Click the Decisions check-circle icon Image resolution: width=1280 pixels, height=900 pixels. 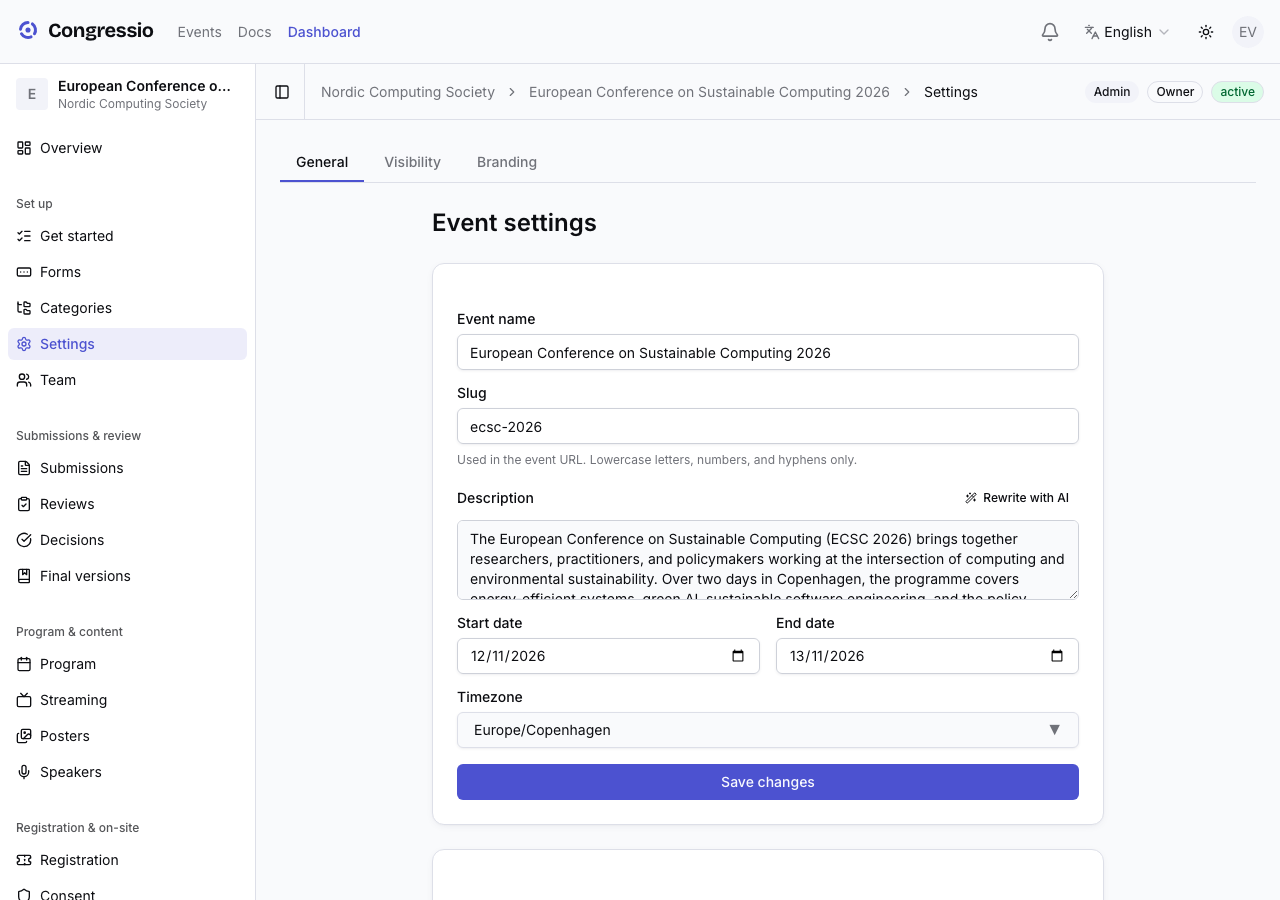pyautogui.click(x=24, y=540)
